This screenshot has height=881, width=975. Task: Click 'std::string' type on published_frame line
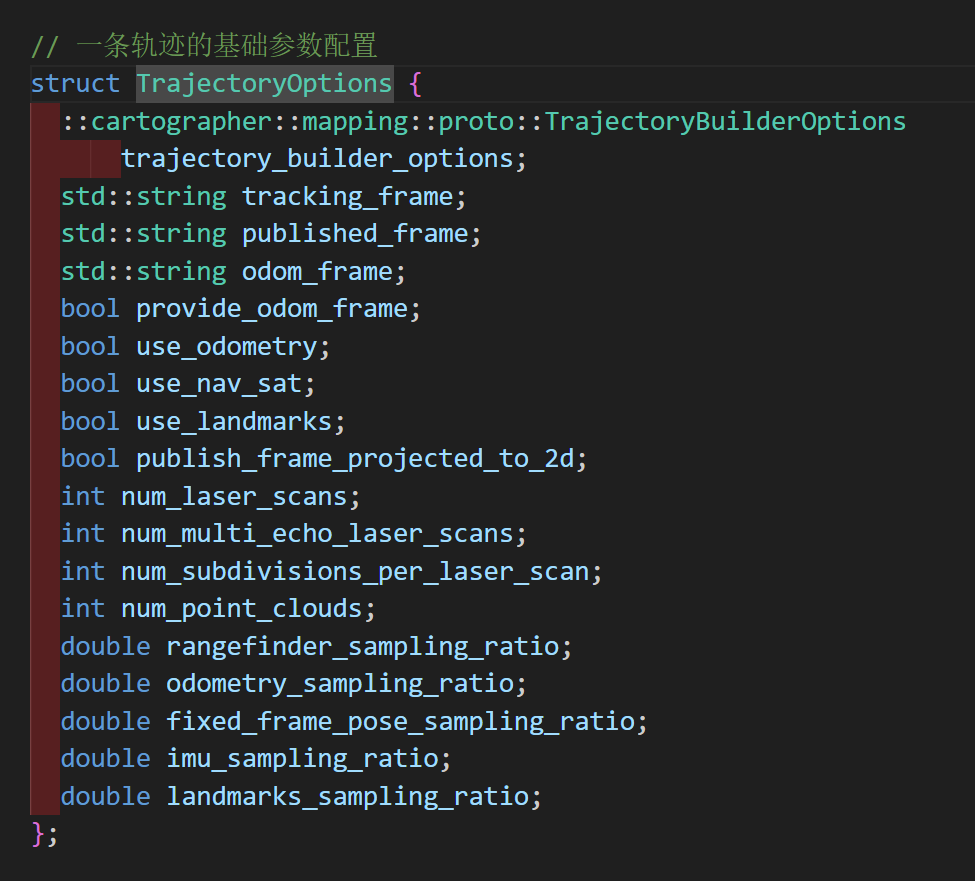pyautogui.click(x=144, y=234)
